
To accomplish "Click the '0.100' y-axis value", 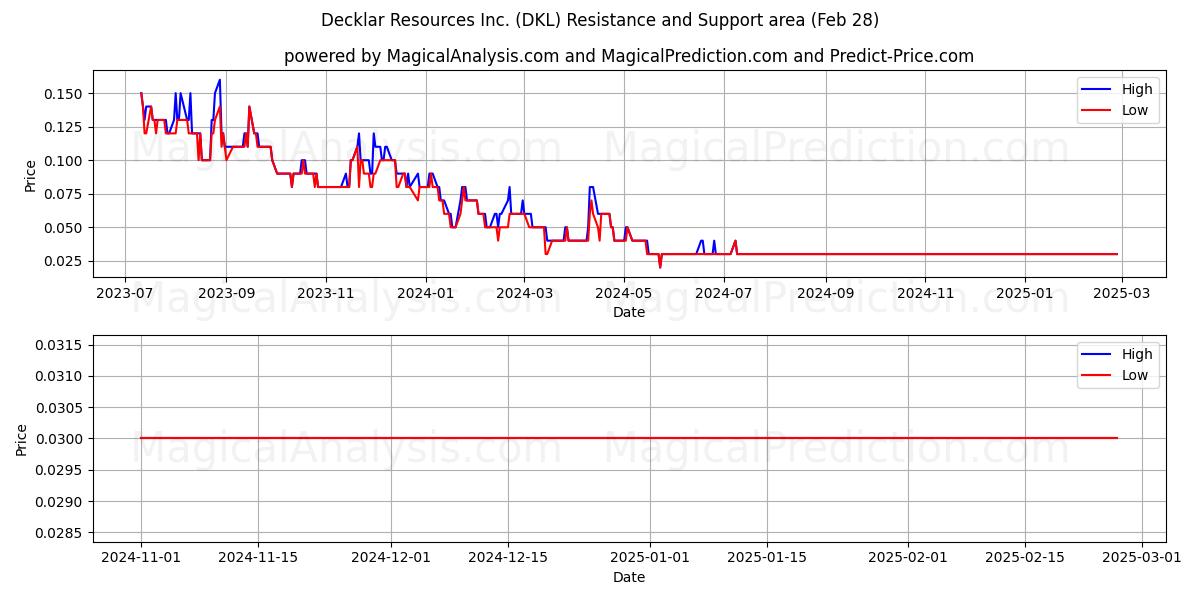I will point(66,161).
